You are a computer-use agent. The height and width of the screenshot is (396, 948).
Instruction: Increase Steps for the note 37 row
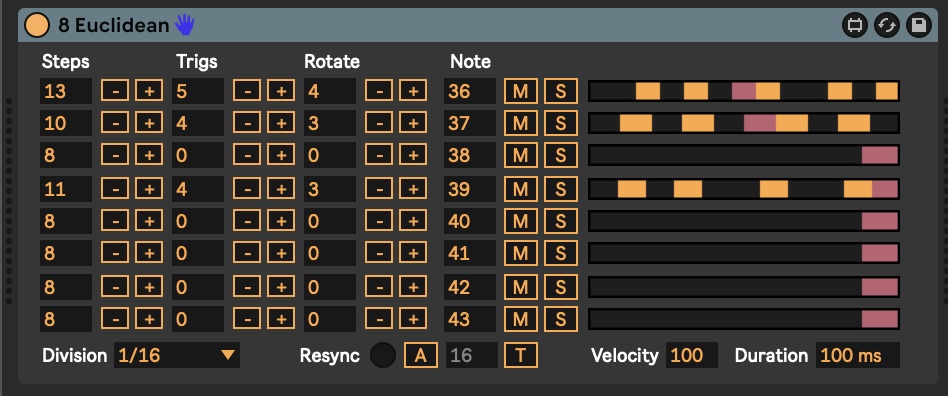coord(149,123)
